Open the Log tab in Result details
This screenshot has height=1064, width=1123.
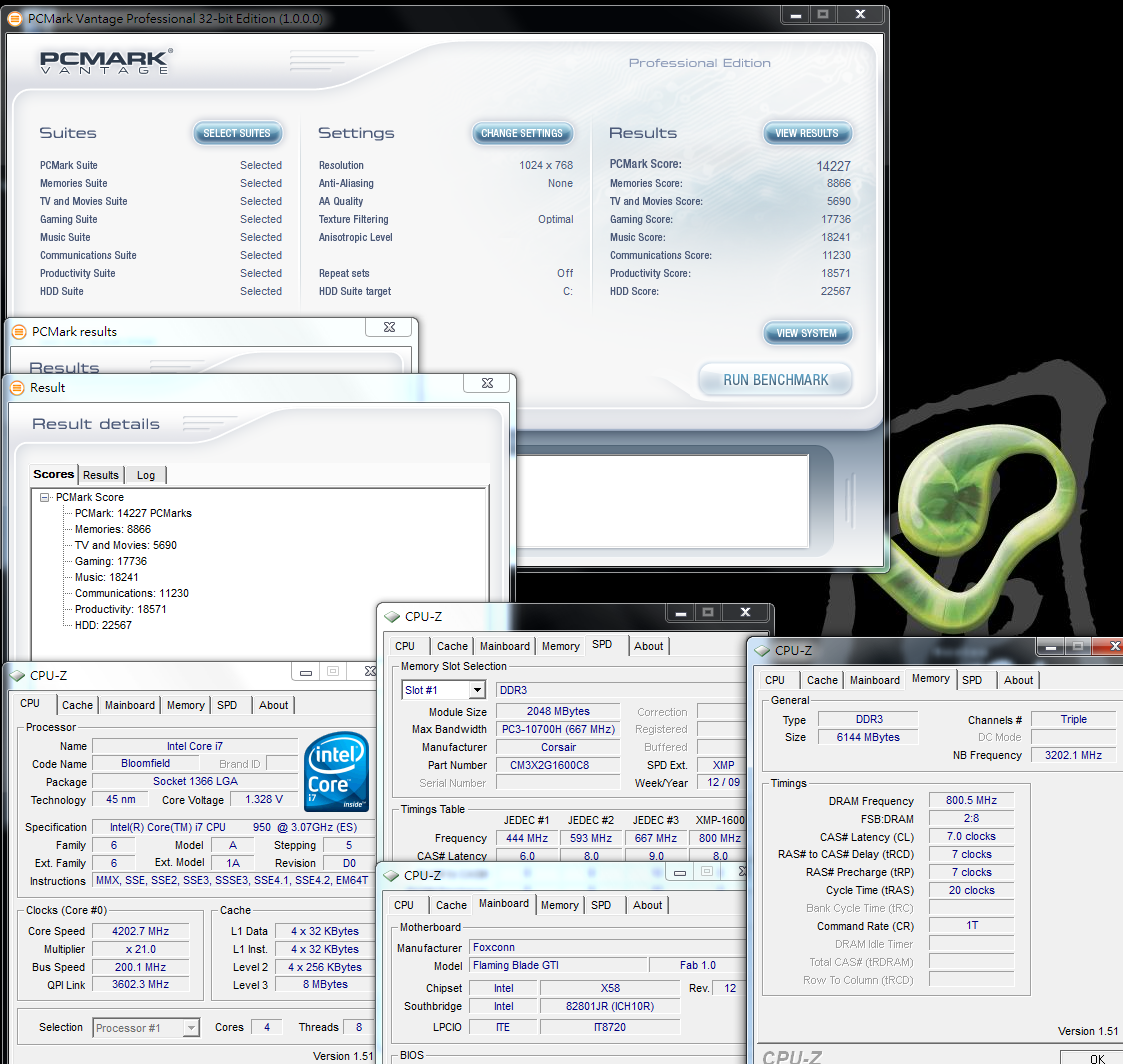pos(146,475)
